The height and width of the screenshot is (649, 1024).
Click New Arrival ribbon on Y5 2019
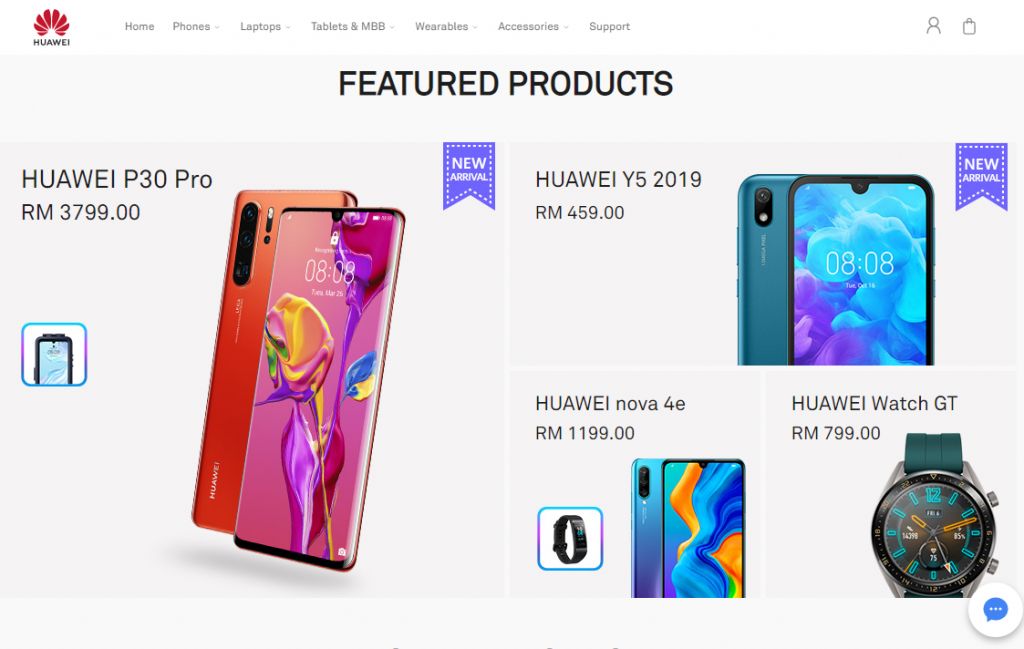click(981, 176)
